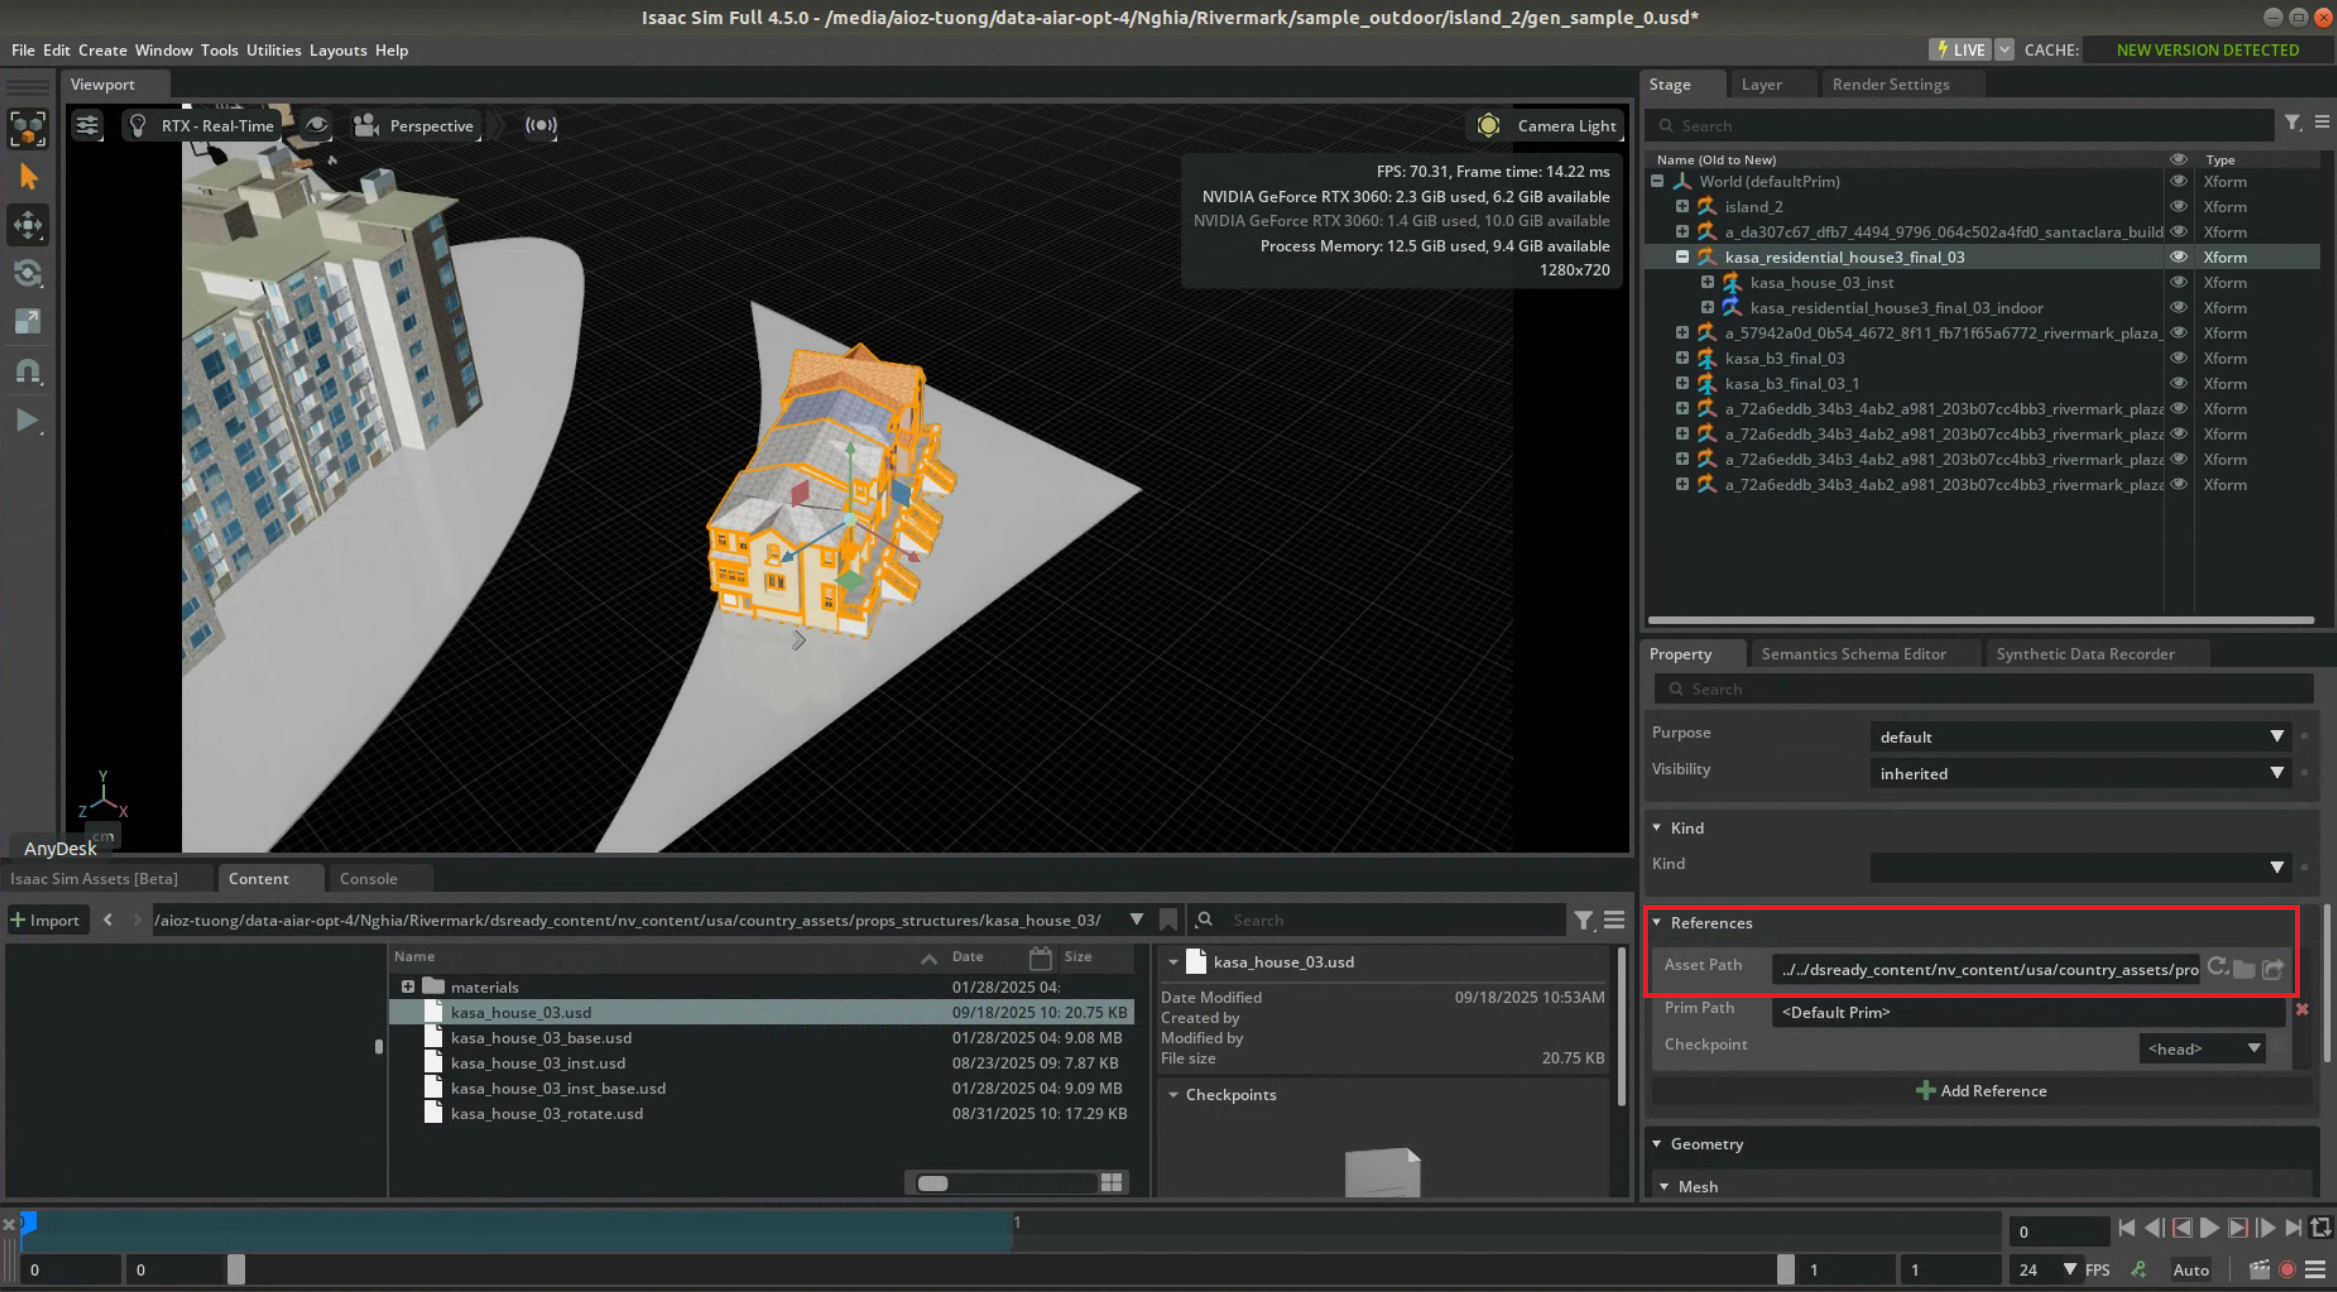This screenshot has height=1292, width=2337.
Task: Hide the island_2 prim with eye icon
Action: [x=2177, y=207]
